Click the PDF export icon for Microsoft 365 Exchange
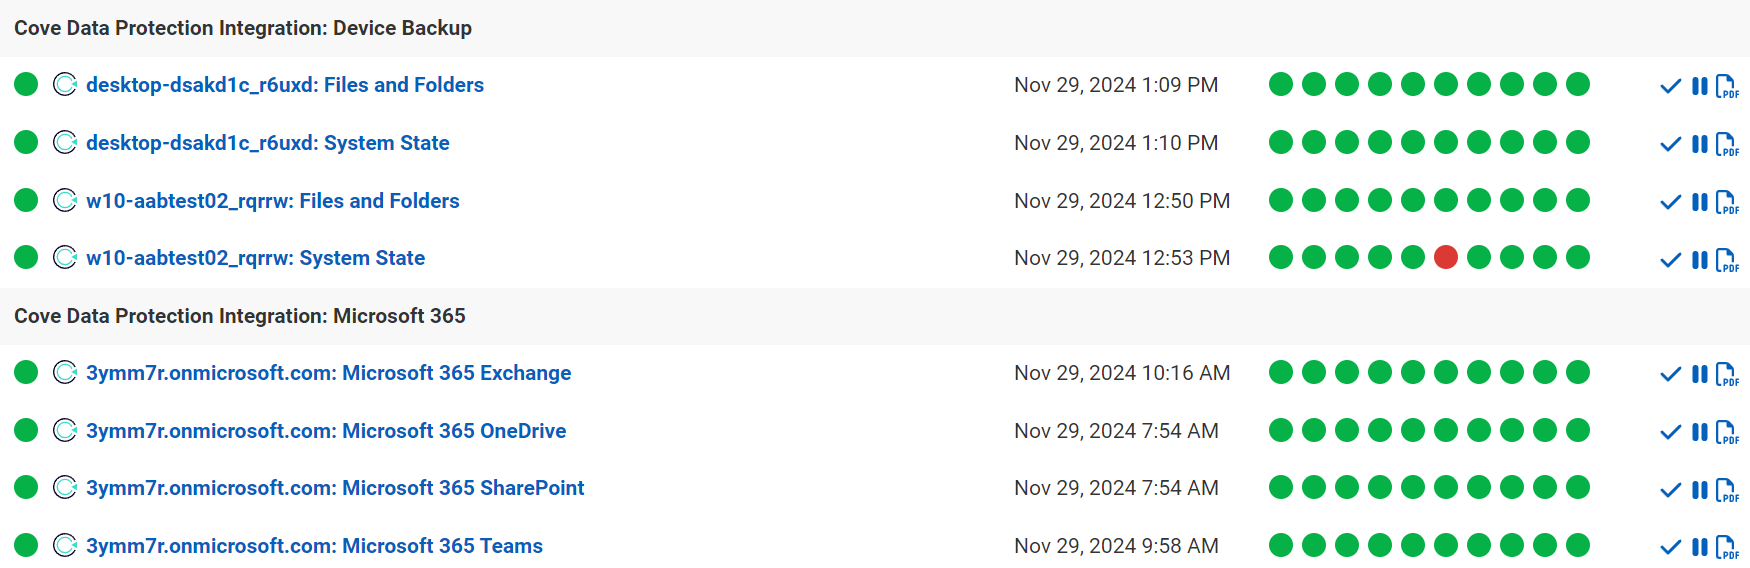This screenshot has width=1750, height=568. coord(1726,374)
